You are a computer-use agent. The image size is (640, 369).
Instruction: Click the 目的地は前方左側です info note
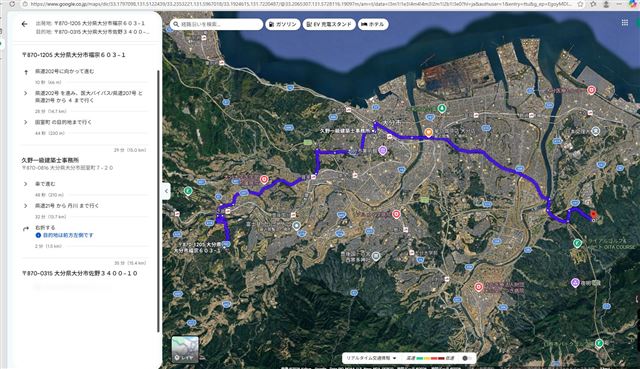click(x=64, y=235)
